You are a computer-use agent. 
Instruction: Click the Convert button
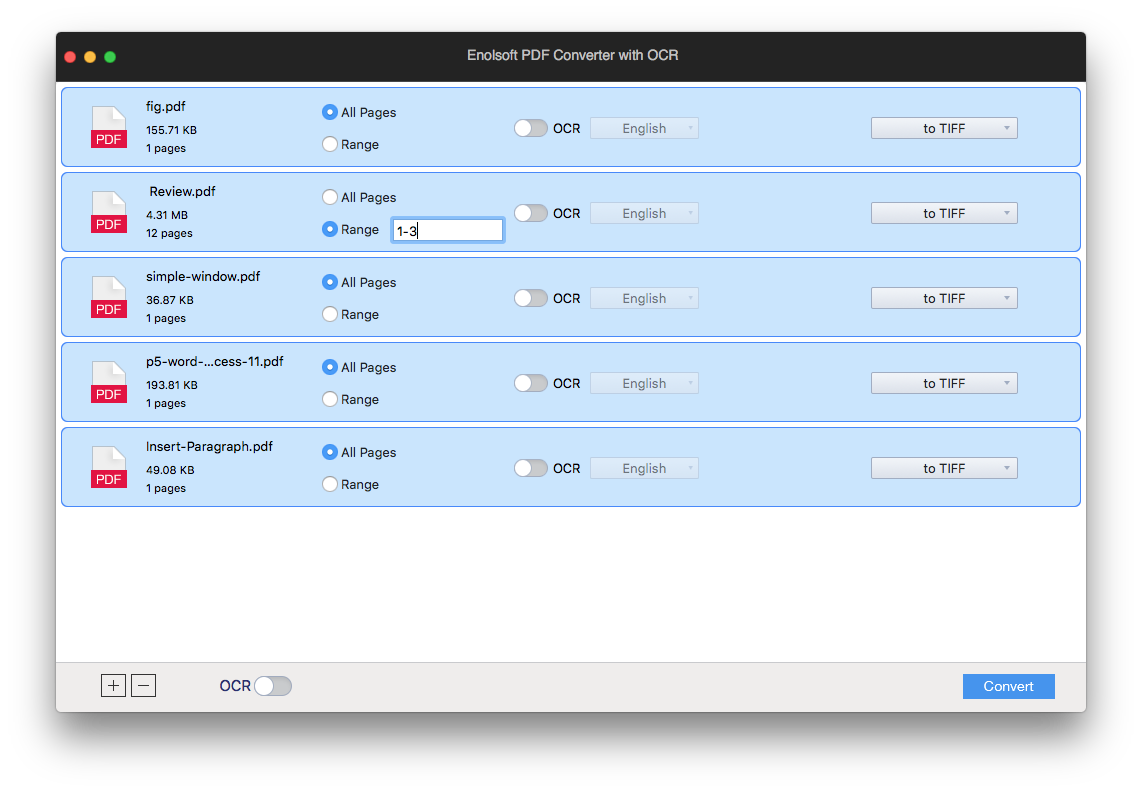point(1009,686)
